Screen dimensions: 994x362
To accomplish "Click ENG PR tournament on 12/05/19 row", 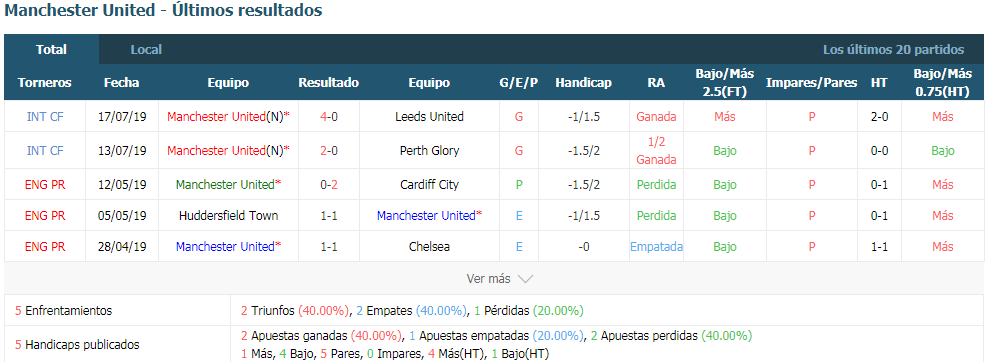I will tap(45, 185).
